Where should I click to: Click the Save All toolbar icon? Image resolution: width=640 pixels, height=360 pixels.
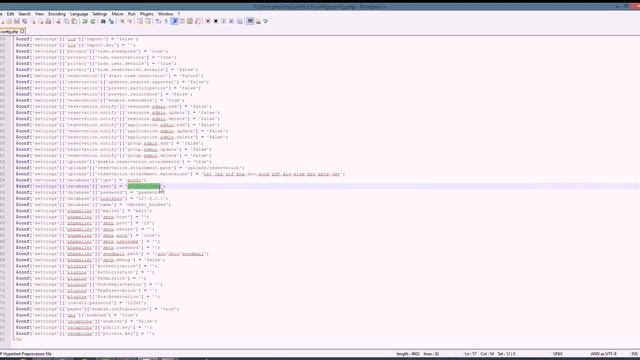[25, 21]
